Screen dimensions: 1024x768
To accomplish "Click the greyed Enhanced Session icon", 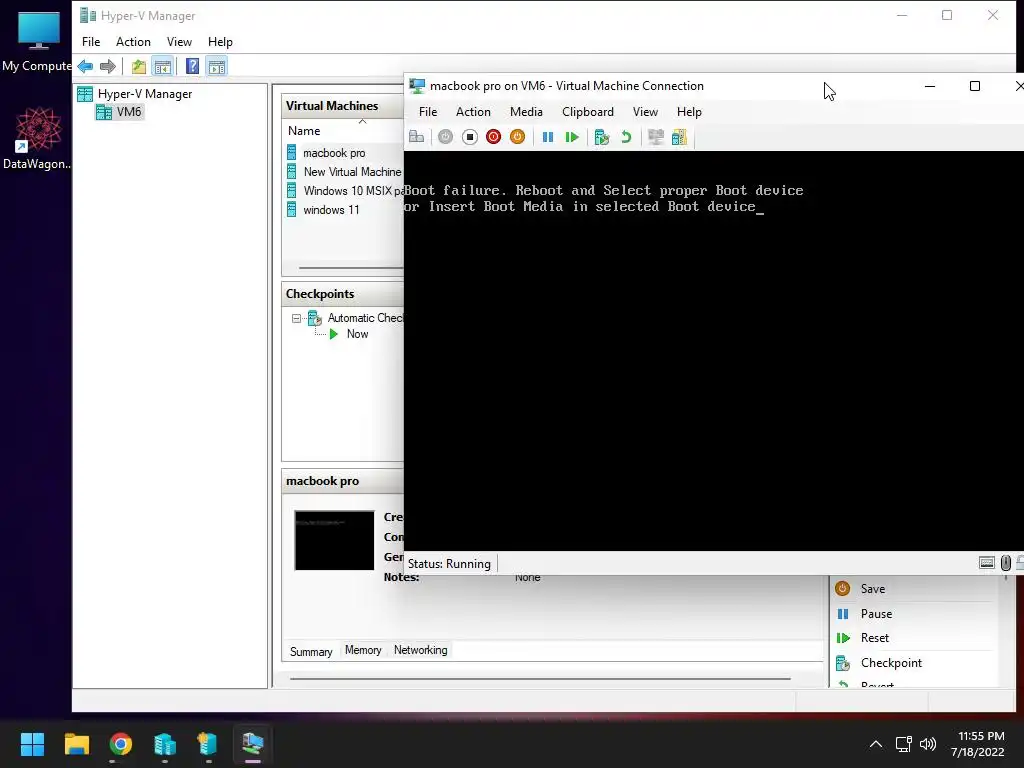I will [656, 137].
